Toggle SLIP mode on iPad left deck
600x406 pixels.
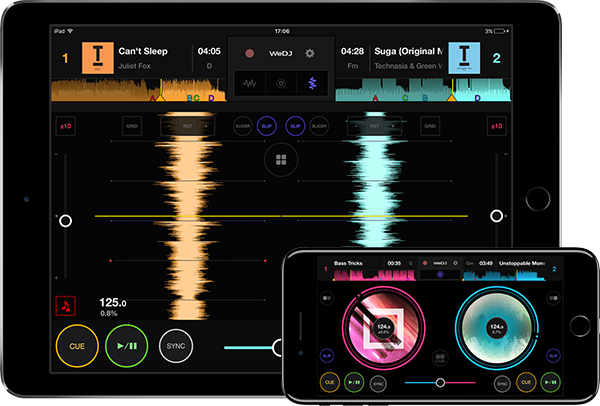click(x=267, y=126)
